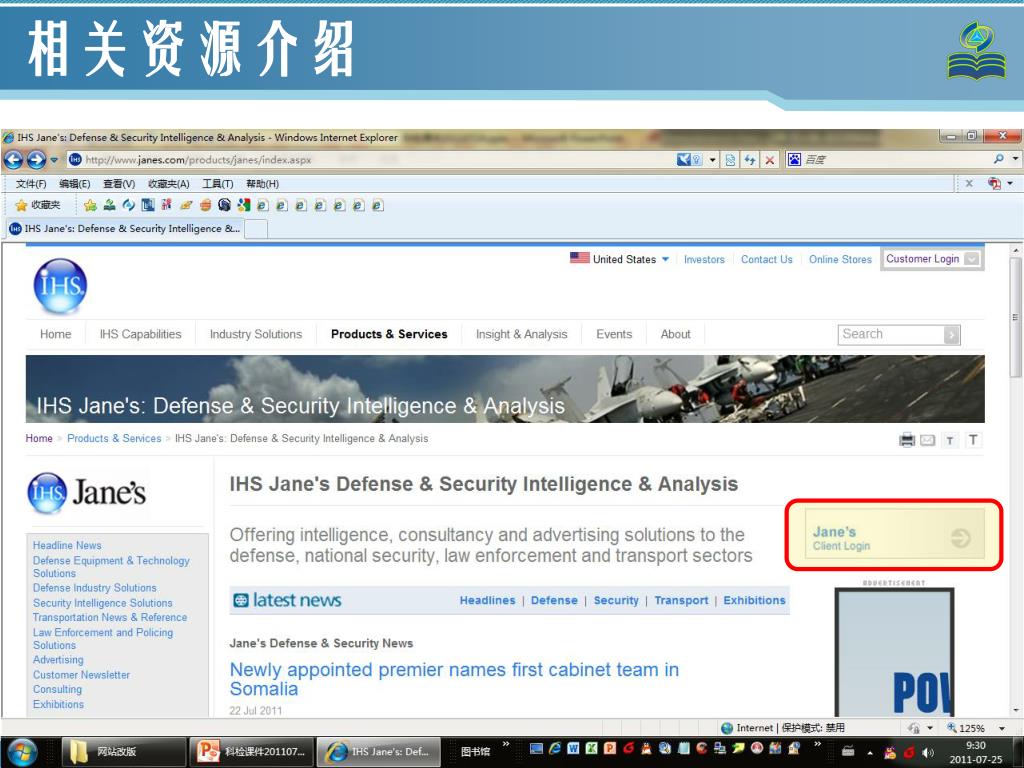Select the smaller text size T icon
The image size is (1024, 768).
click(950, 440)
